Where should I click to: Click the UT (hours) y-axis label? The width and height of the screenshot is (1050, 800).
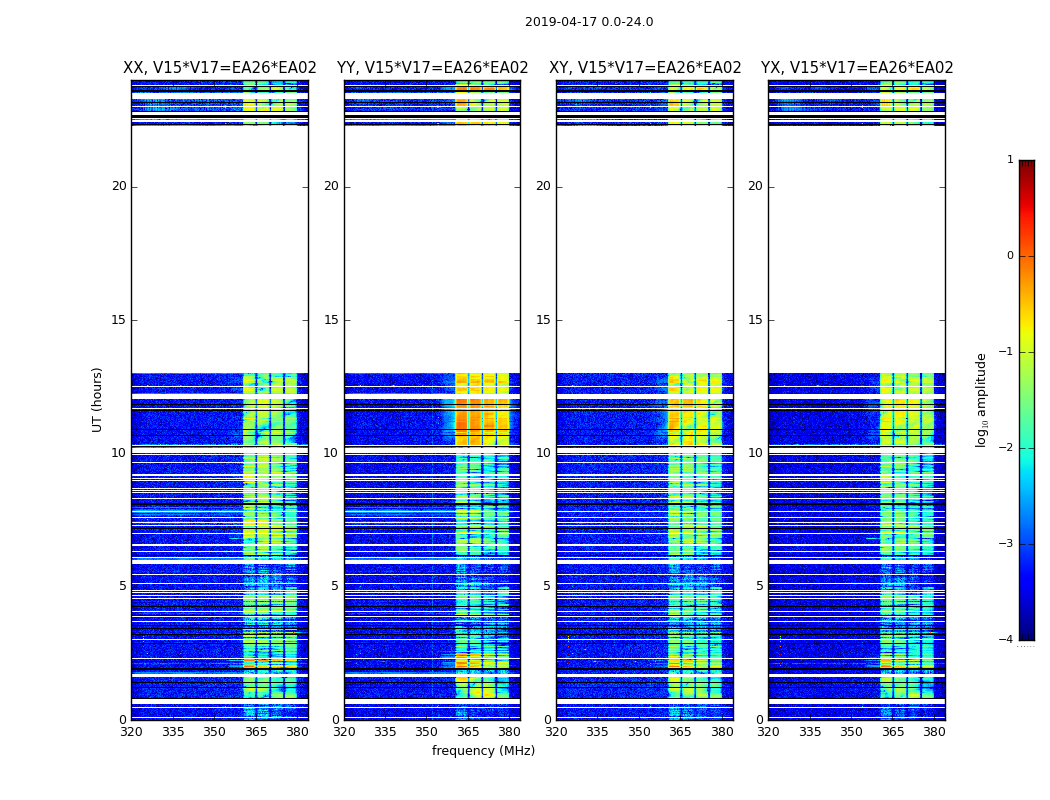click(97, 400)
